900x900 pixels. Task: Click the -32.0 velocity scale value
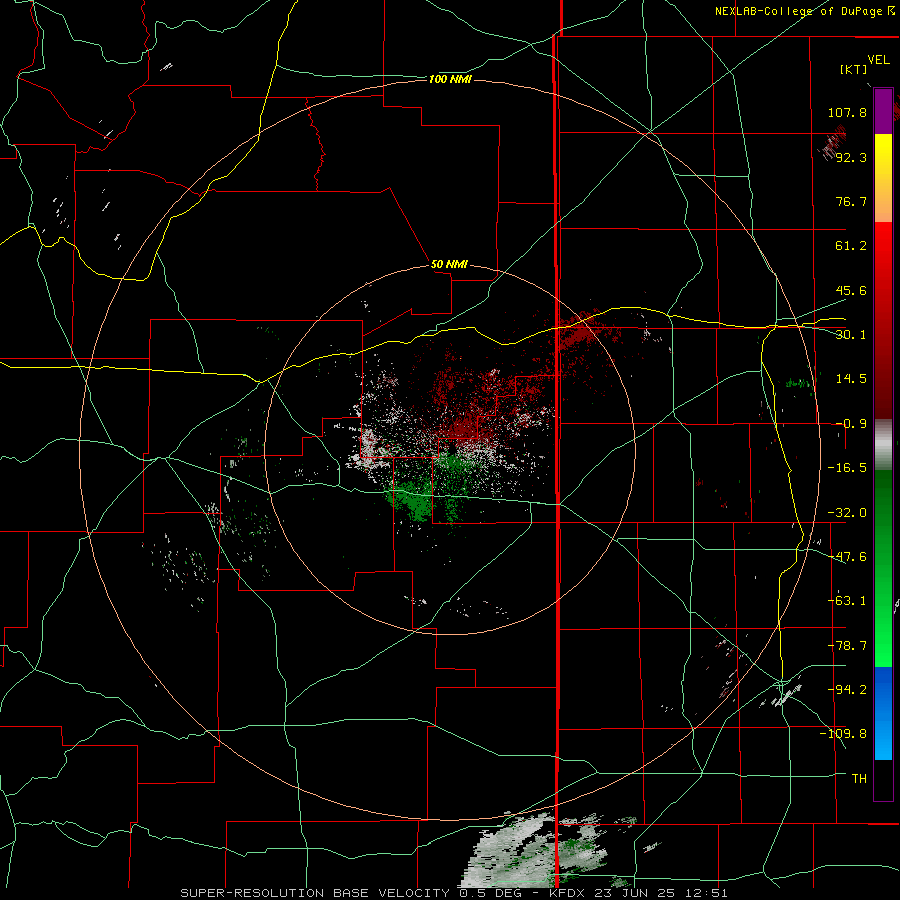point(847,513)
